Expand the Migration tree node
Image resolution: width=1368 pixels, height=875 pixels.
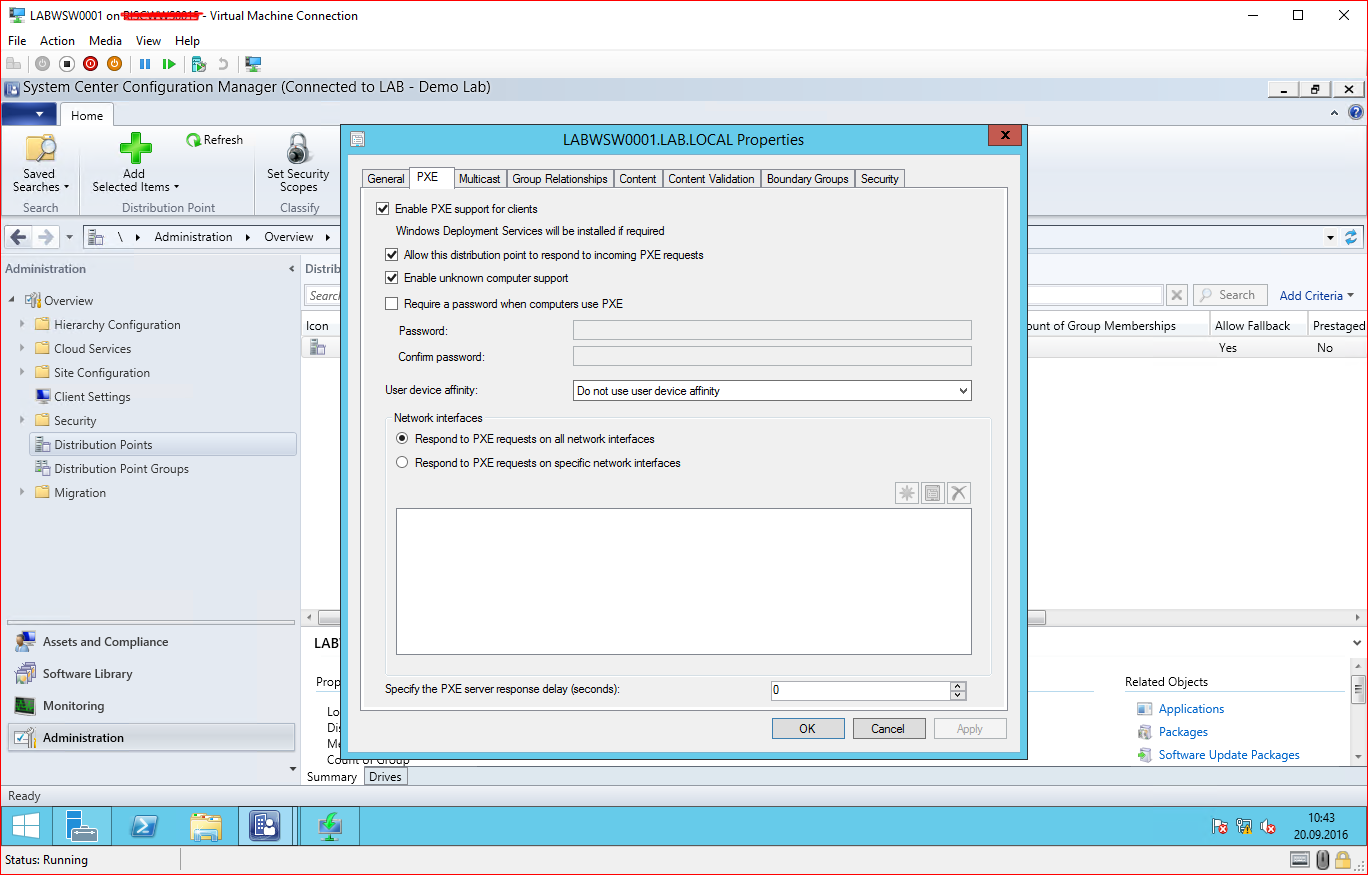pyautogui.click(x=22, y=493)
